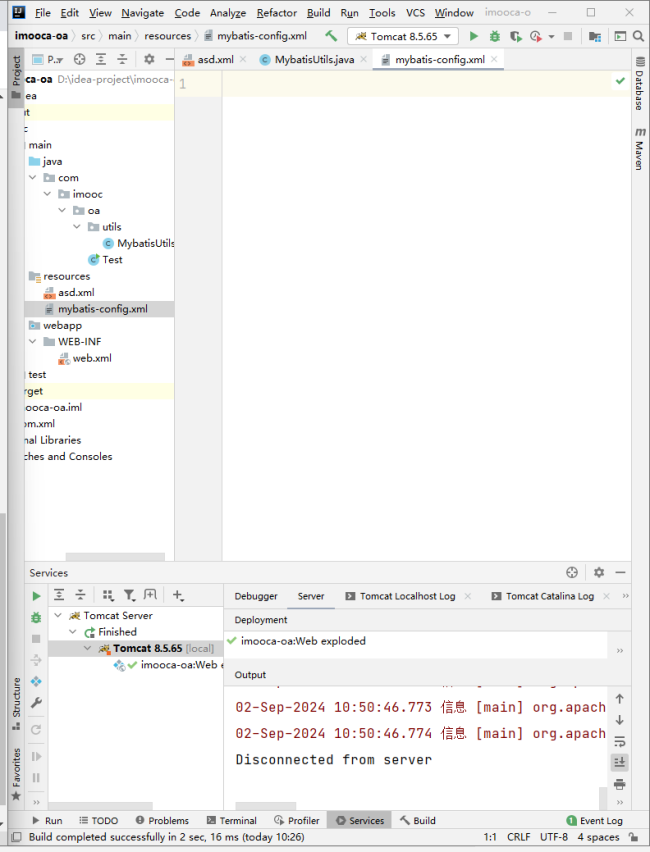Toggle Structure tool window side tab
This screenshot has width=650, height=852.
tap(16, 703)
